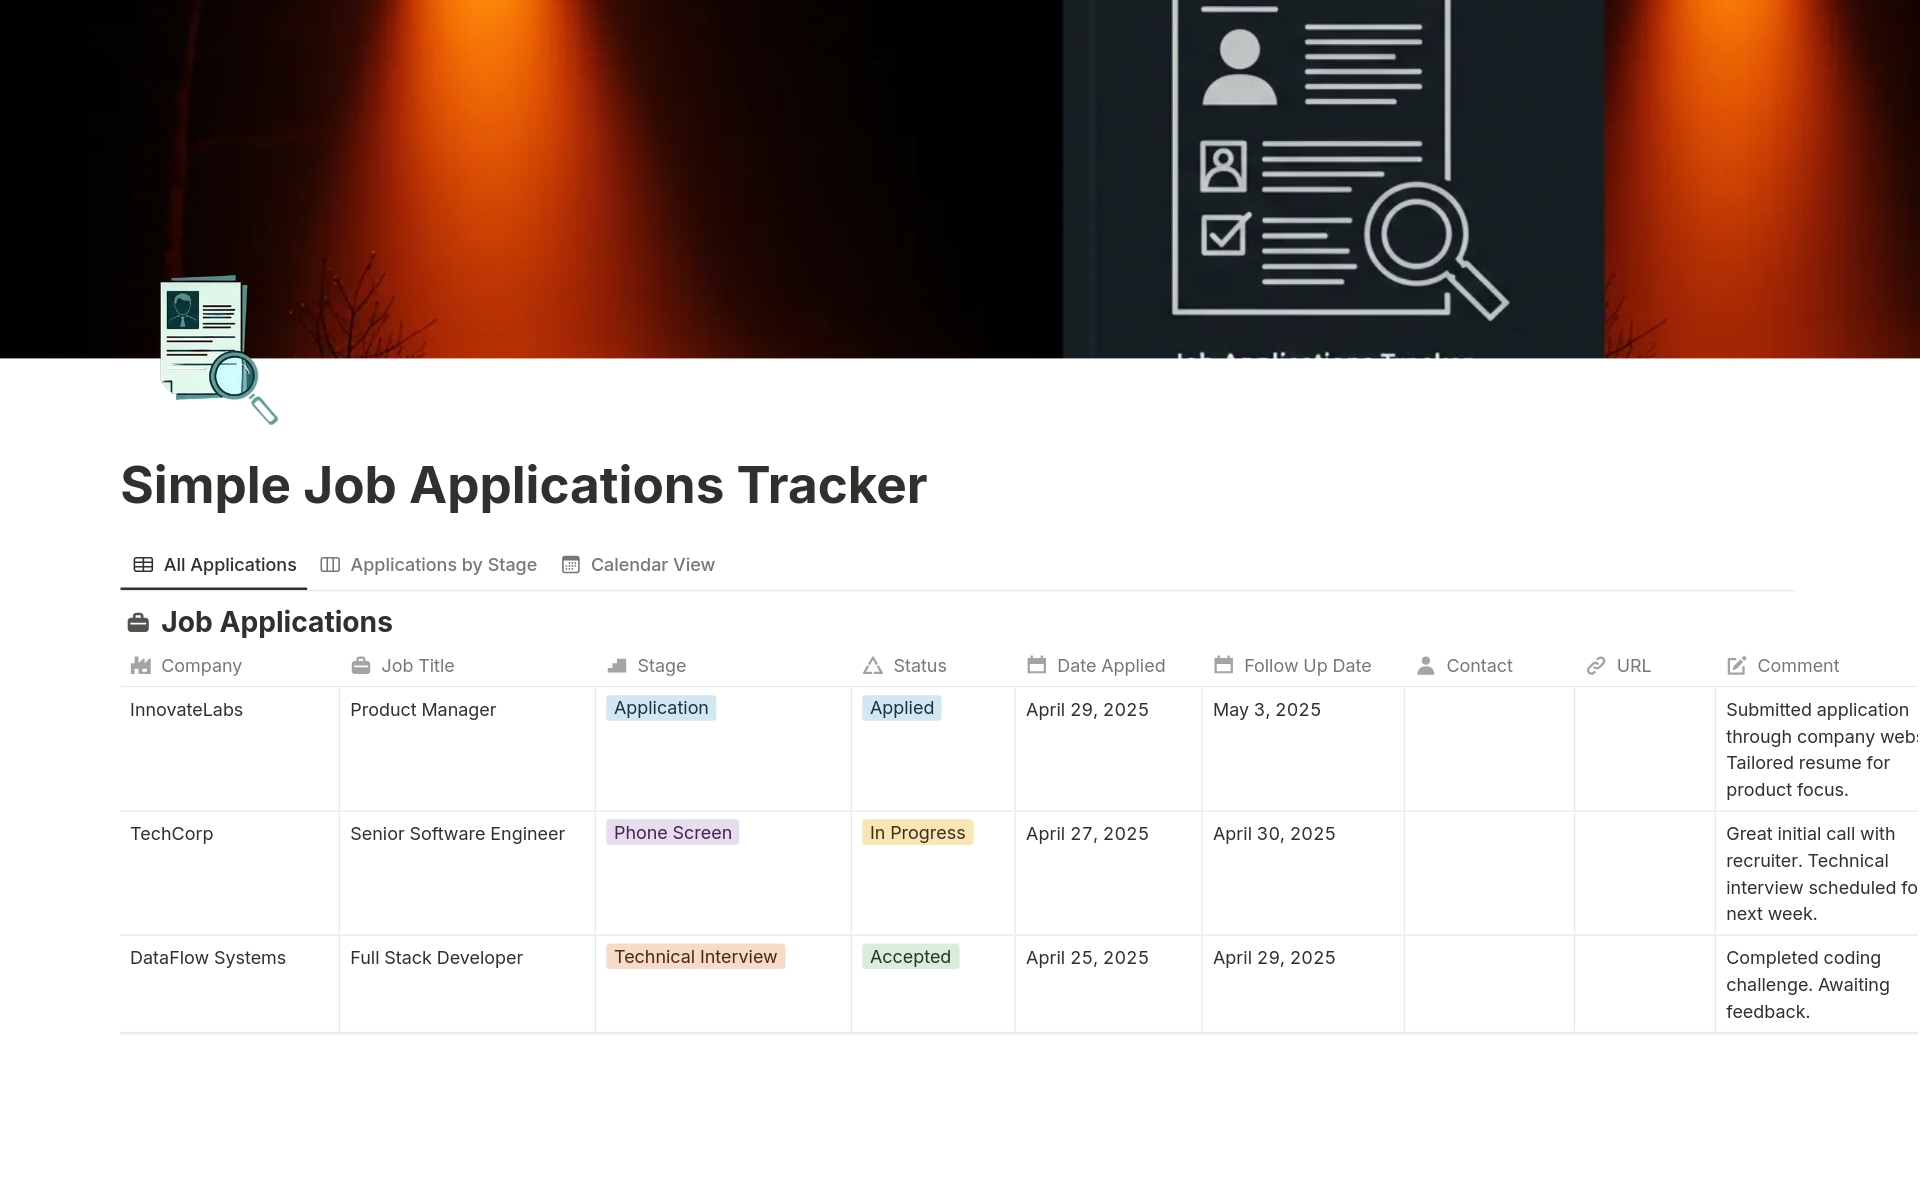Select the April 29, 2025 date applied cell

1109,749
